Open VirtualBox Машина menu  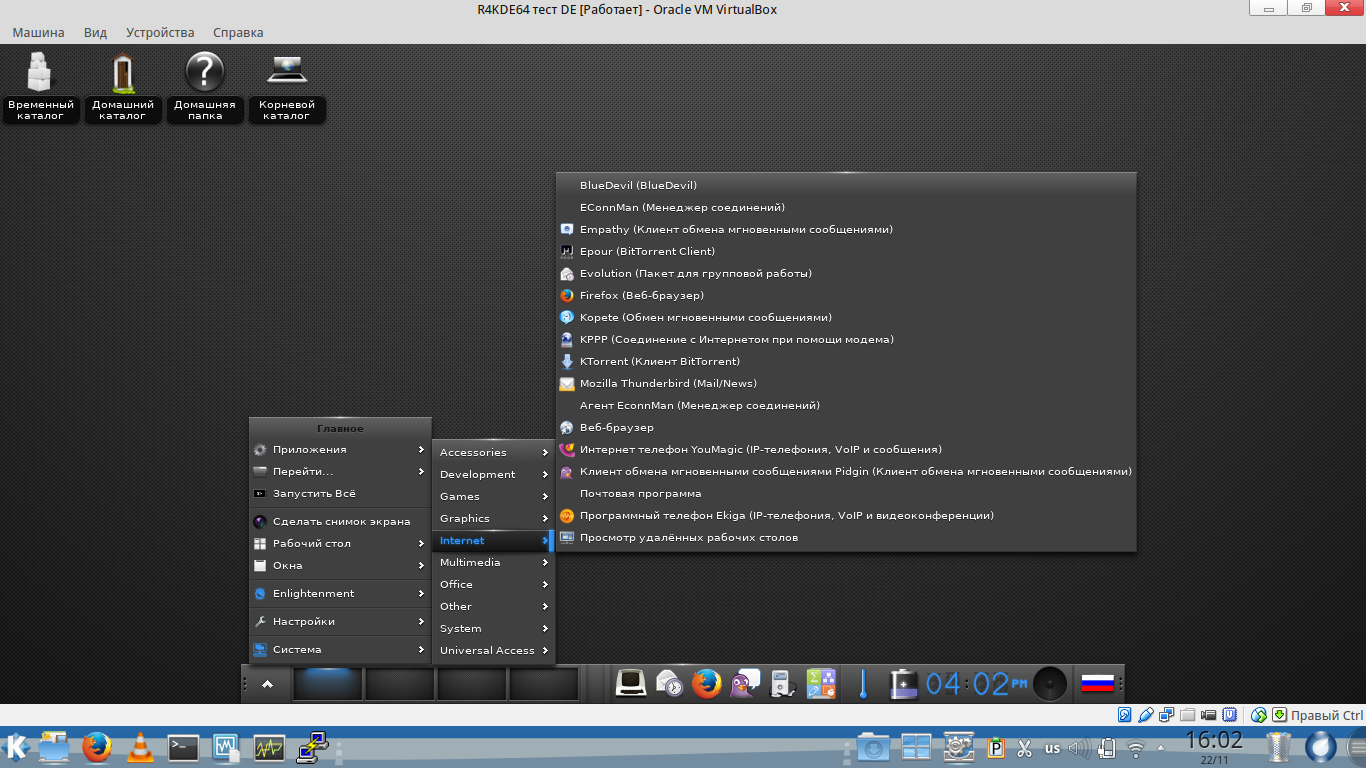[38, 32]
